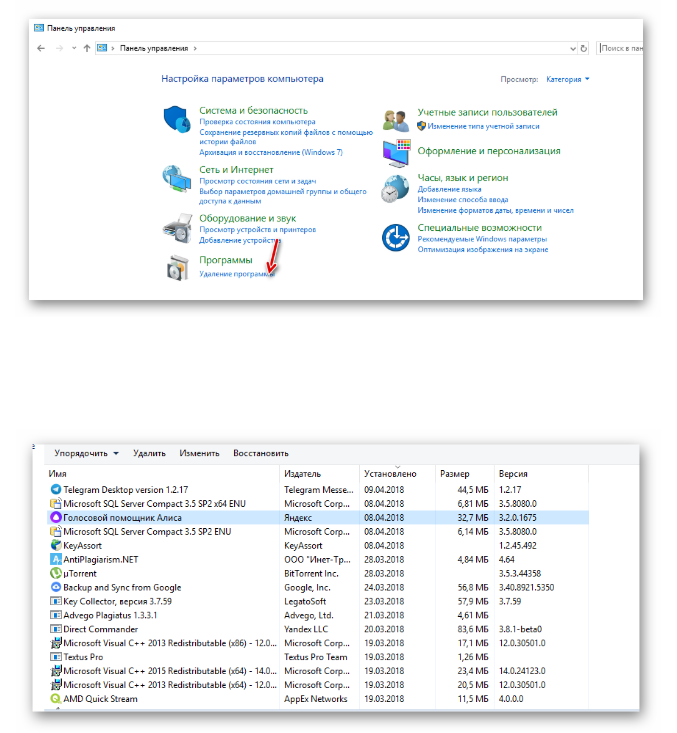Click the Добавление языка link
The image size is (677, 733).
click(x=449, y=189)
